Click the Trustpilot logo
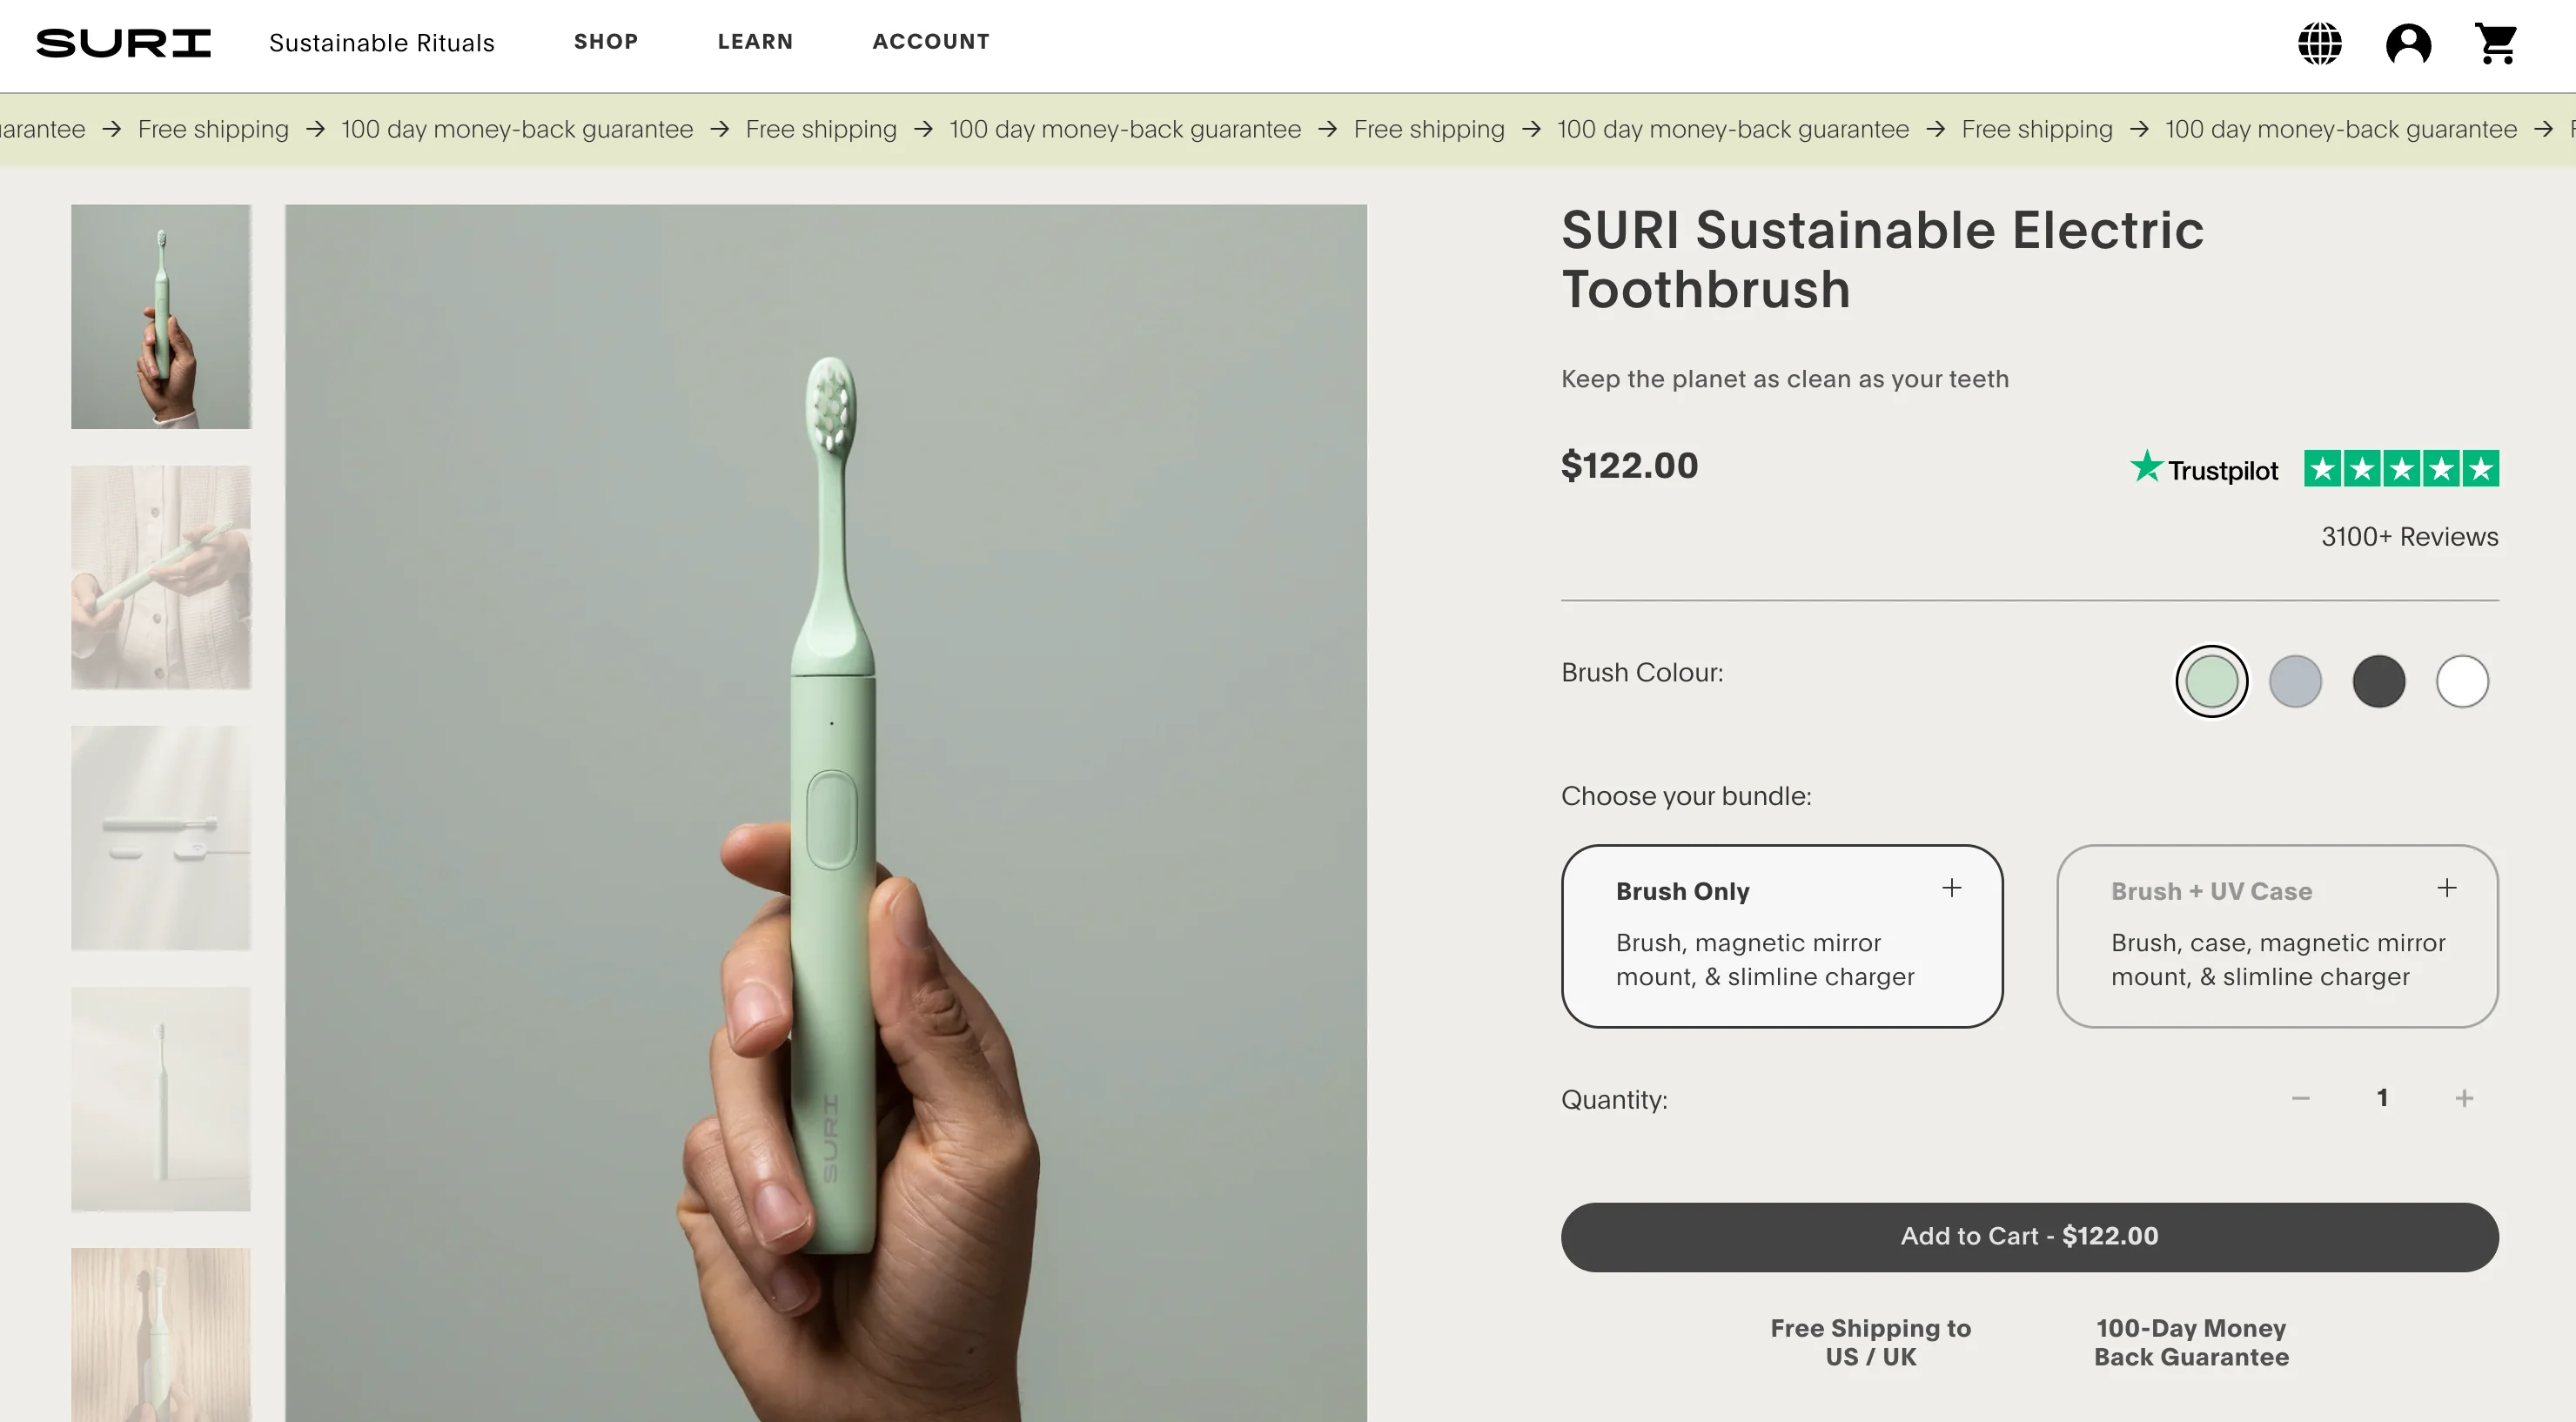Image resolution: width=2576 pixels, height=1422 pixels. coord(2204,468)
